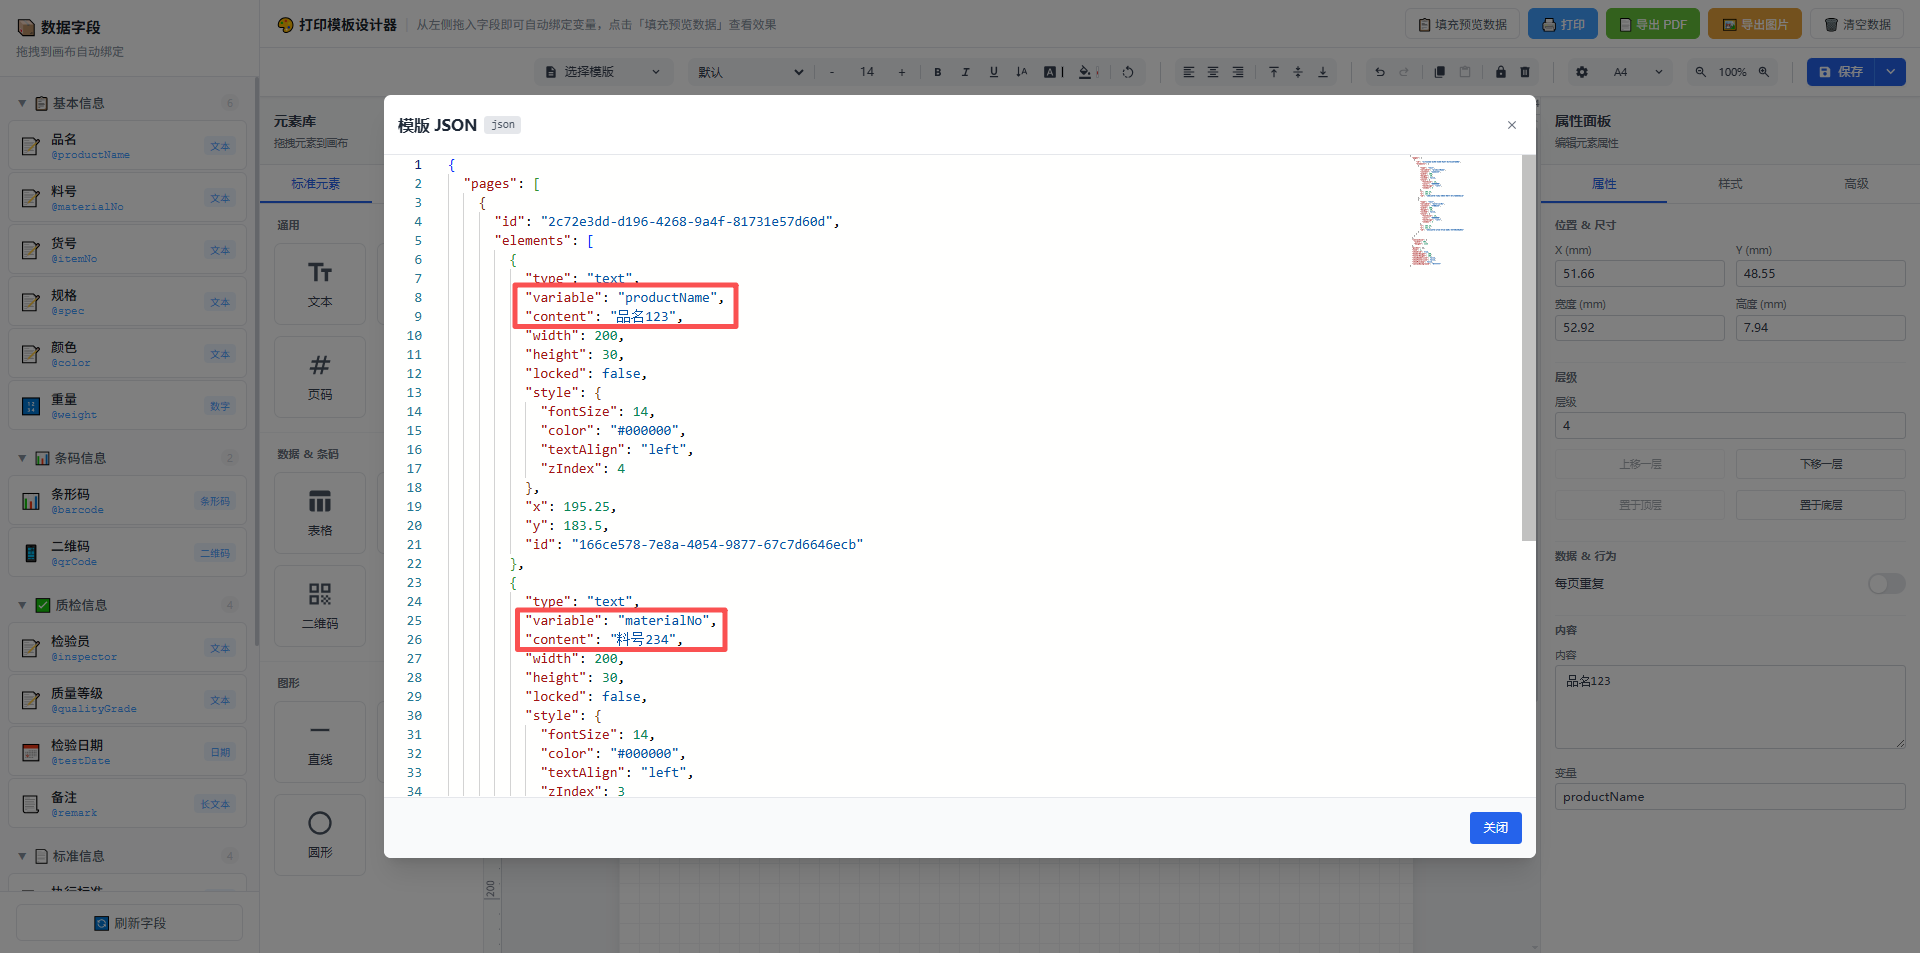Align text center via toolbar icon
Image resolution: width=1920 pixels, height=953 pixels.
click(1213, 72)
